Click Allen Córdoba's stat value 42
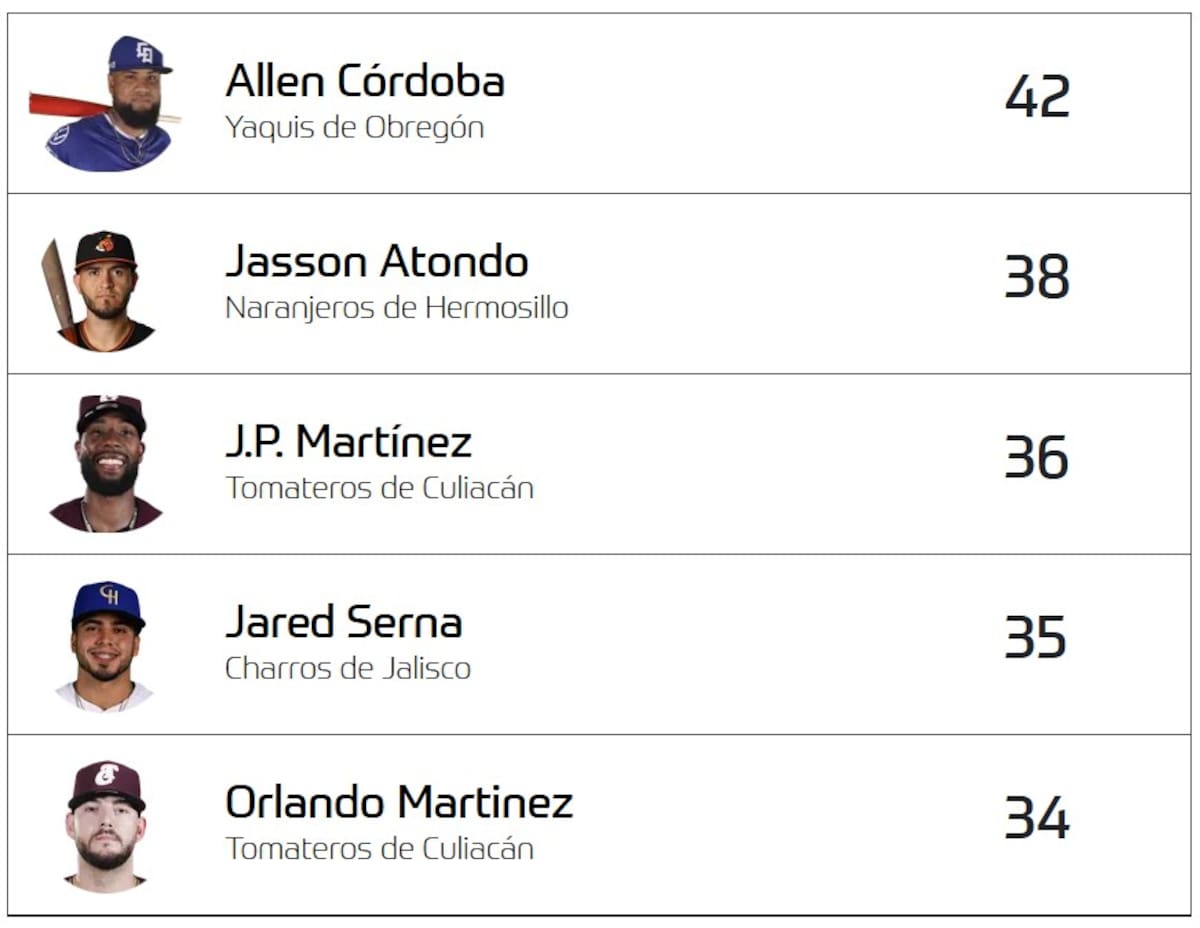1200x928 pixels. [x=1037, y=97]
